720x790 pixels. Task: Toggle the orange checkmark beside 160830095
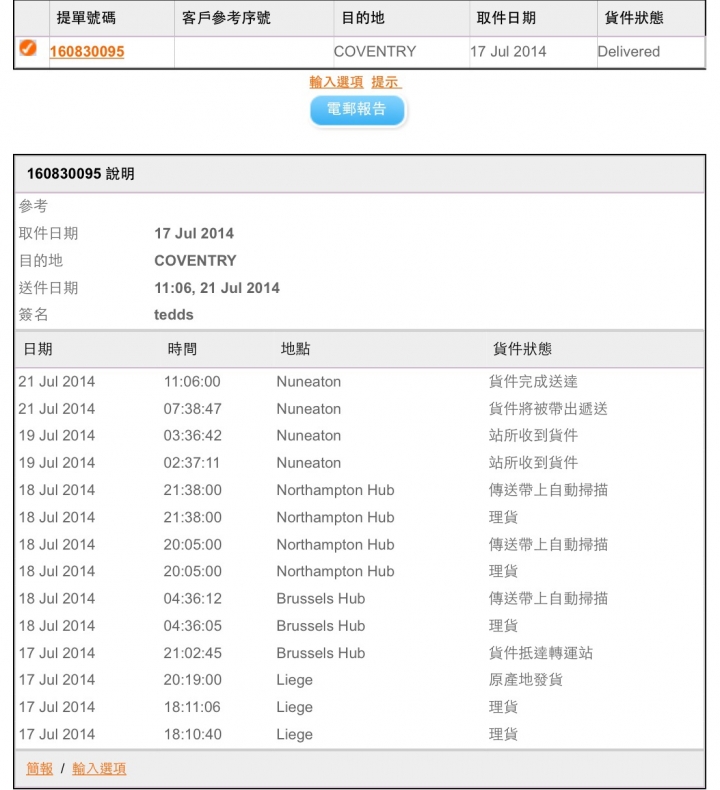tap(28, 48)
